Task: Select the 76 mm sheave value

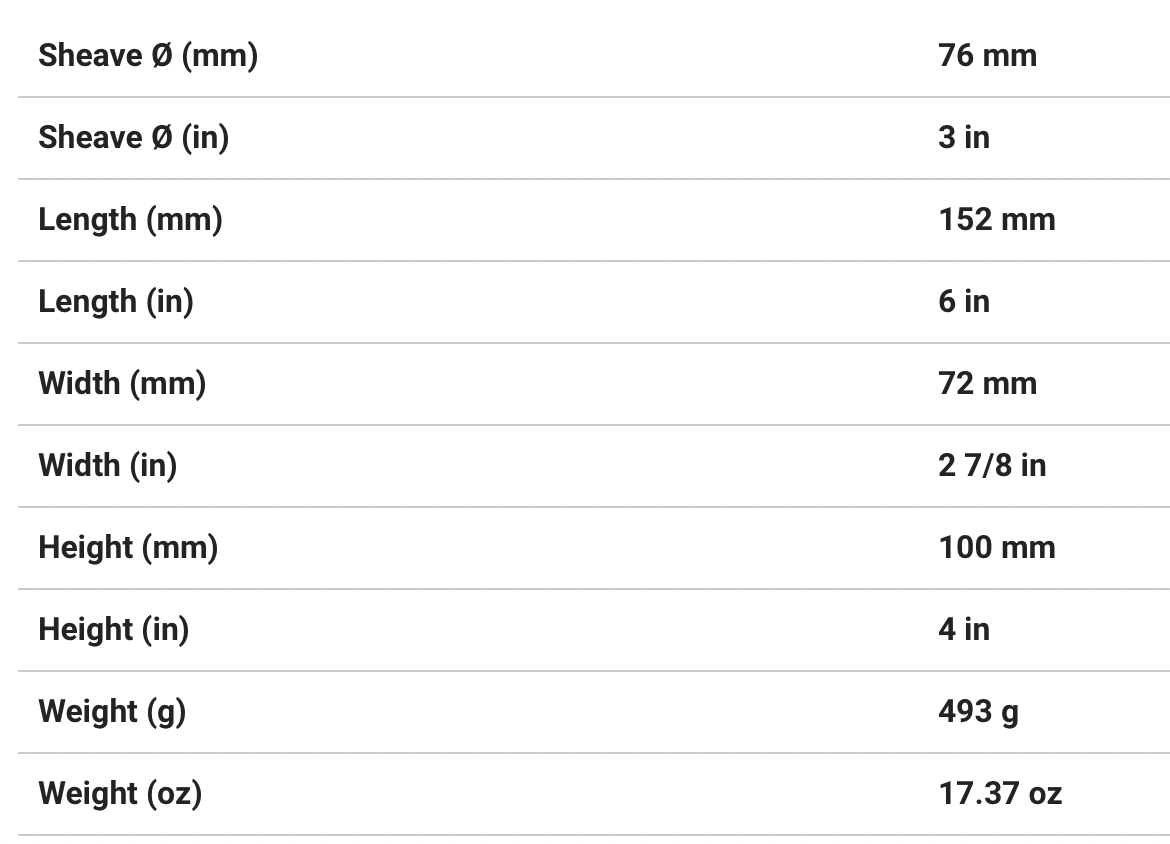Action: click(987, 56)
